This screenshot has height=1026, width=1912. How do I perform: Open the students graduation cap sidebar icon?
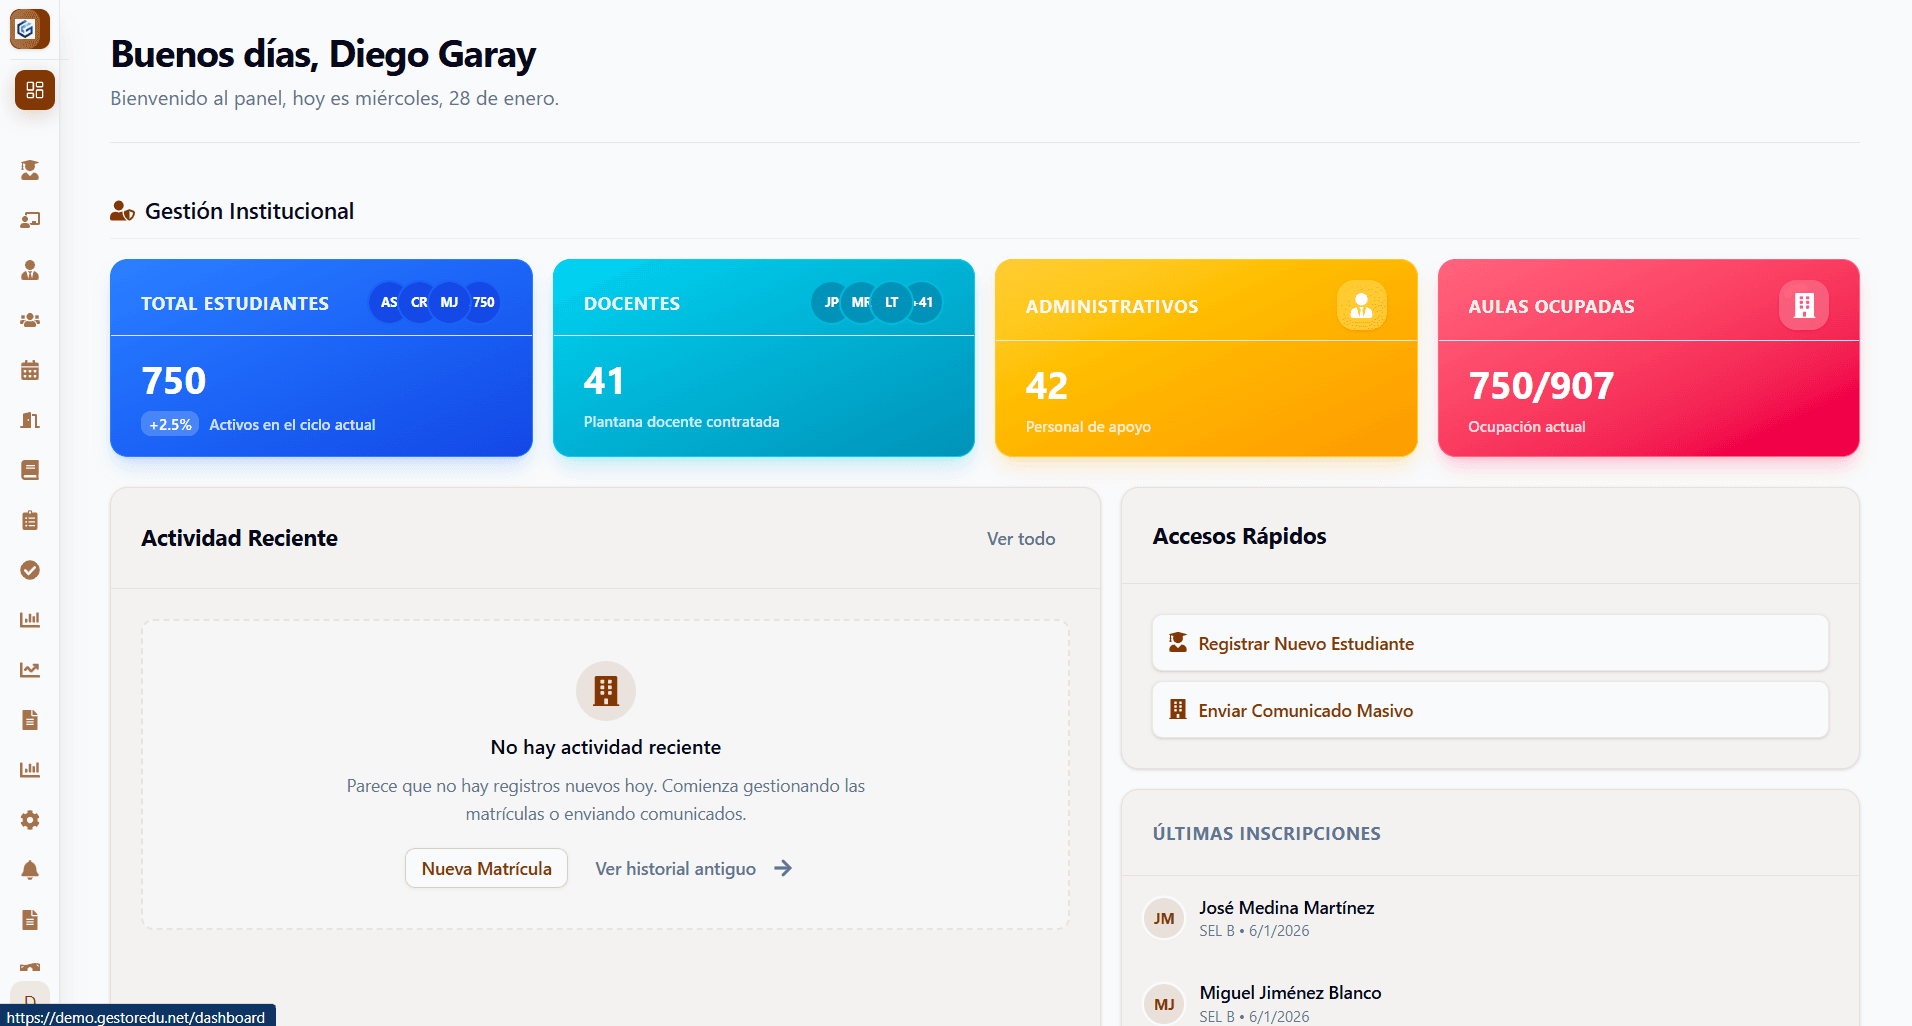click(30, 170)
